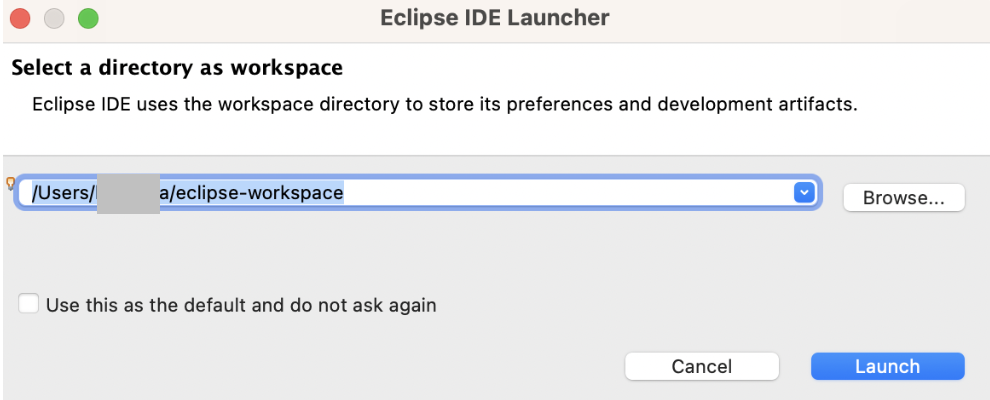Close the Eclipse IDE Launcher window

coord(21,19)
